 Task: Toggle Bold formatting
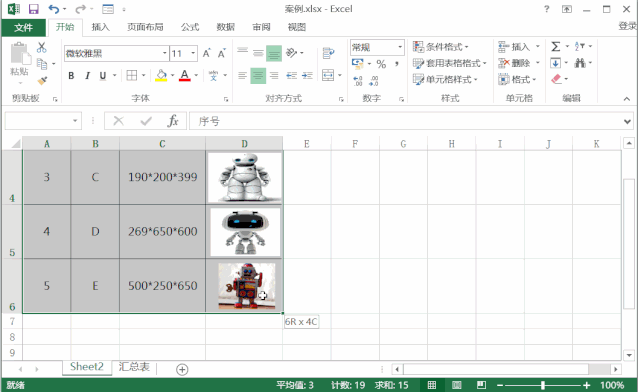71,76
